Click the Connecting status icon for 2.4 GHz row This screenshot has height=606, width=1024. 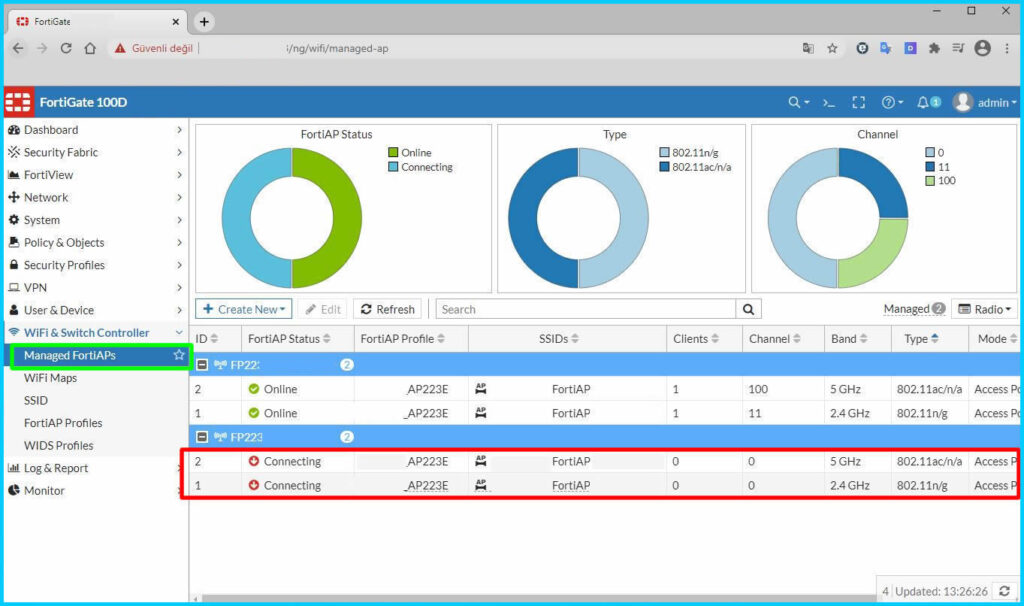tap(254, 485)
